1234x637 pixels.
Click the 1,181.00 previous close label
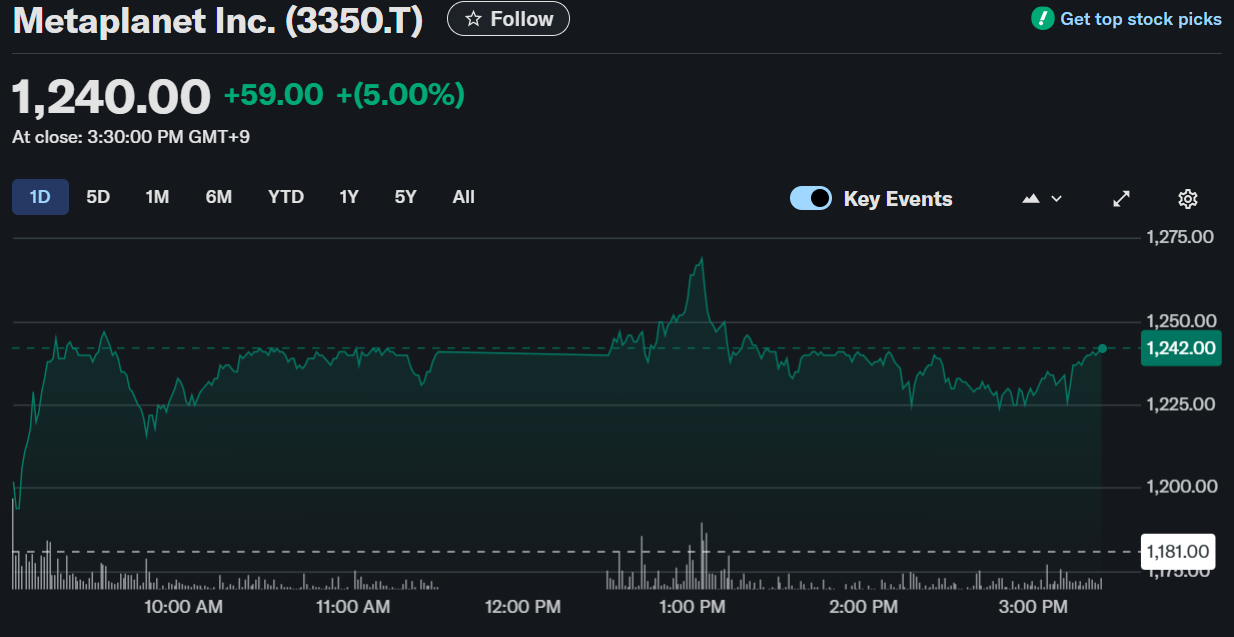click(x=1178, y=551)
